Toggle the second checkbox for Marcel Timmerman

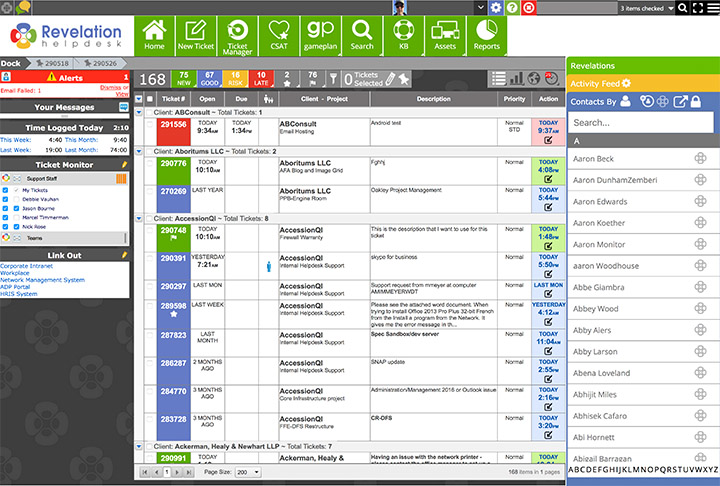point(17,218)
